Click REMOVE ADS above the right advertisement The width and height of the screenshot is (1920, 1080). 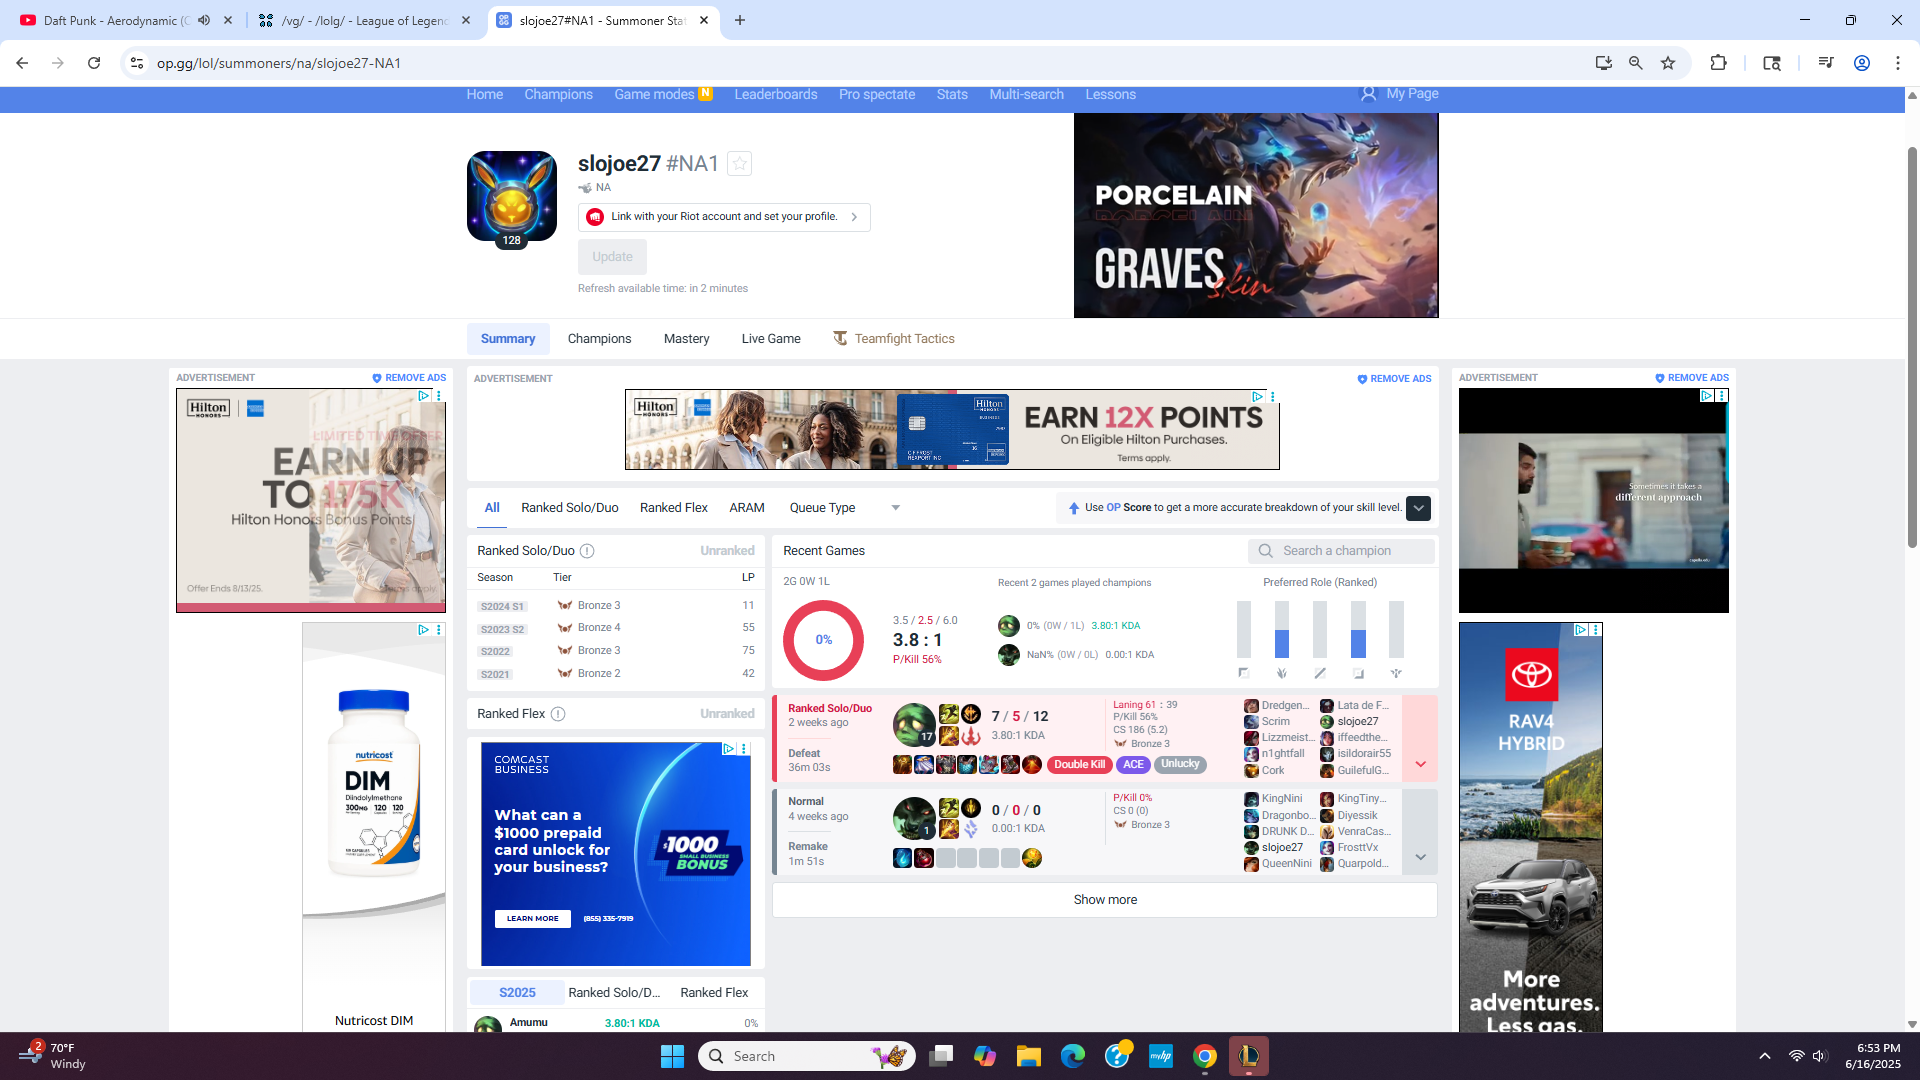1691,378
